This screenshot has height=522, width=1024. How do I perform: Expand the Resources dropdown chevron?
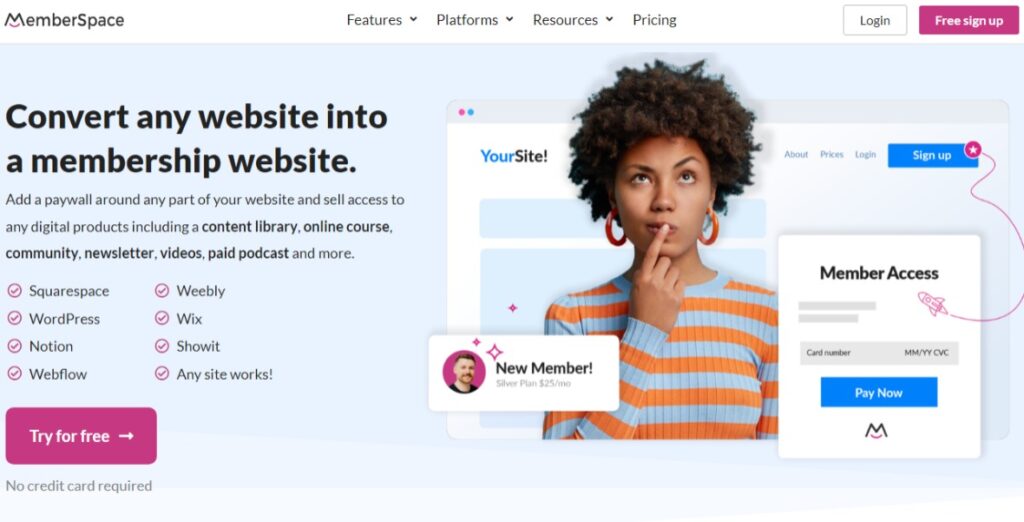(x=609, y=20)
